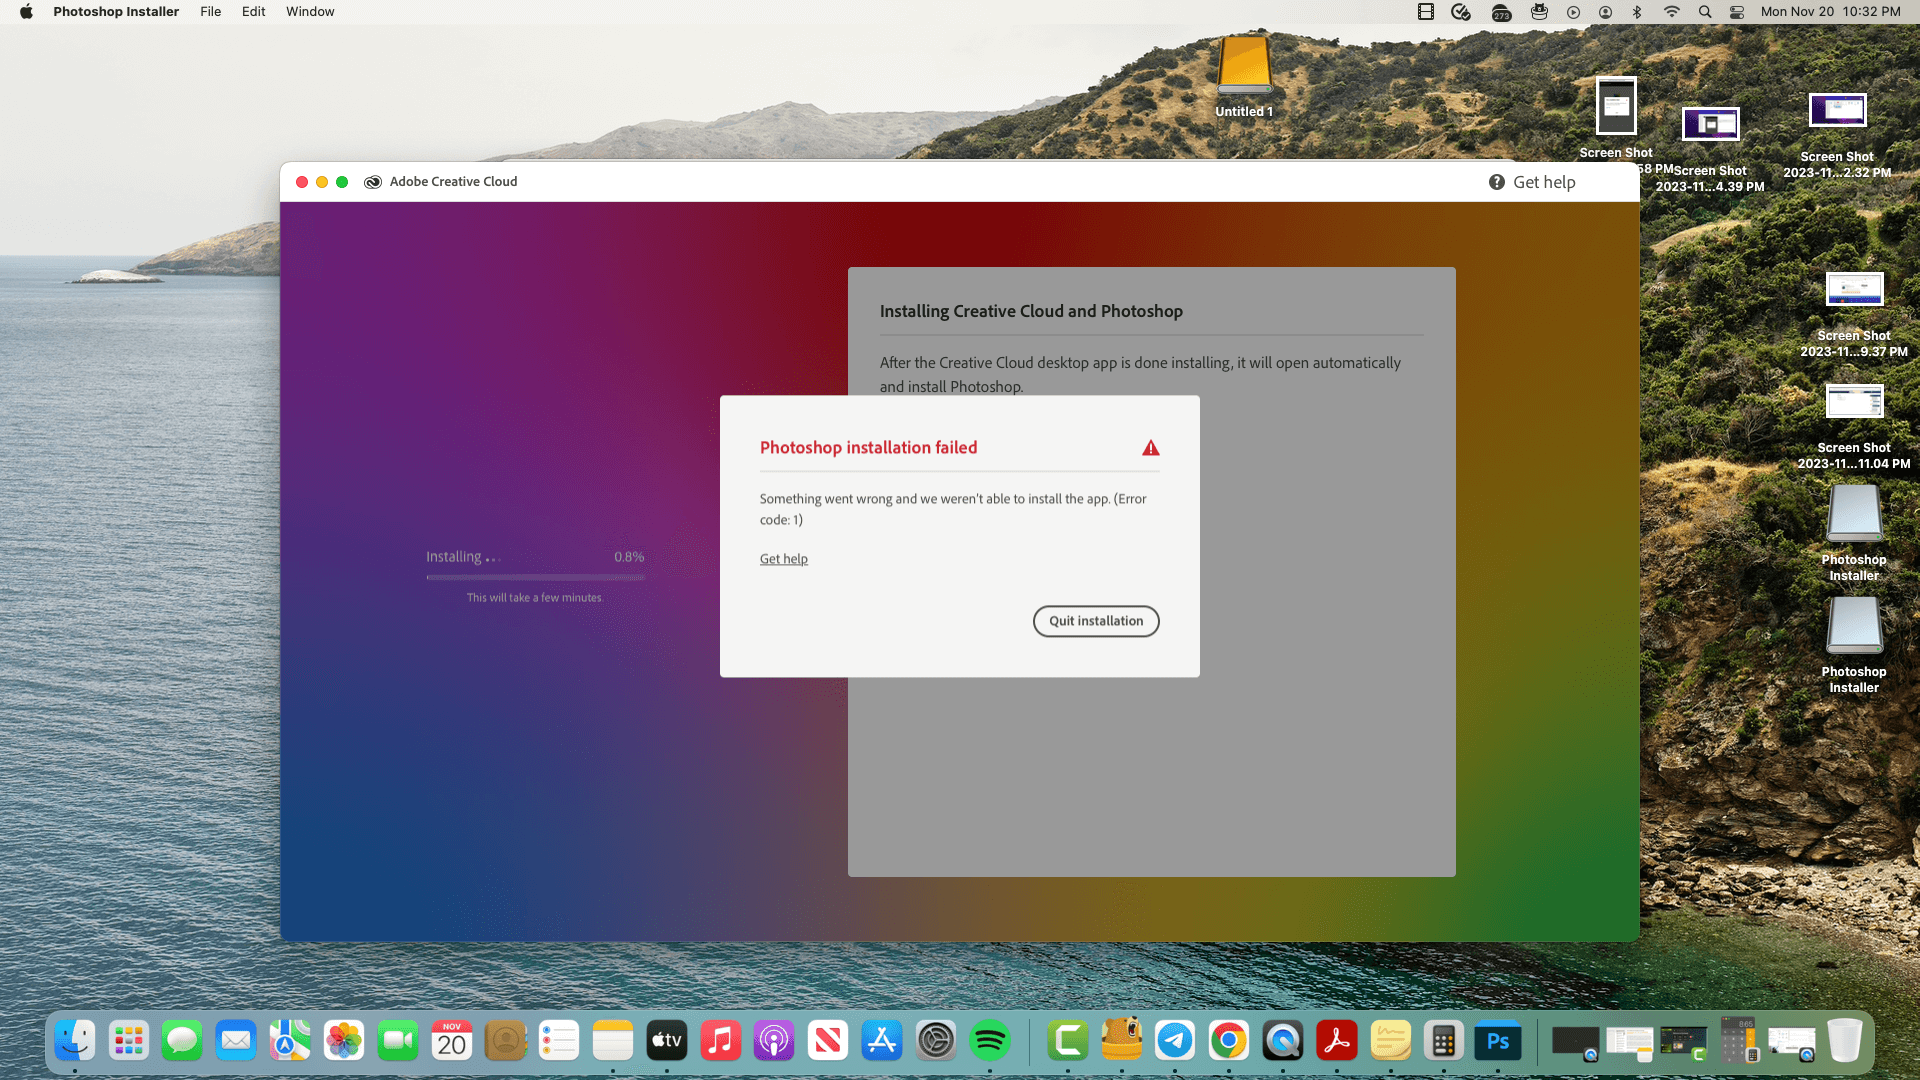
Task: Open Photoshop from the dock
Action: pyautogui.click(x=1498, y=1042)
